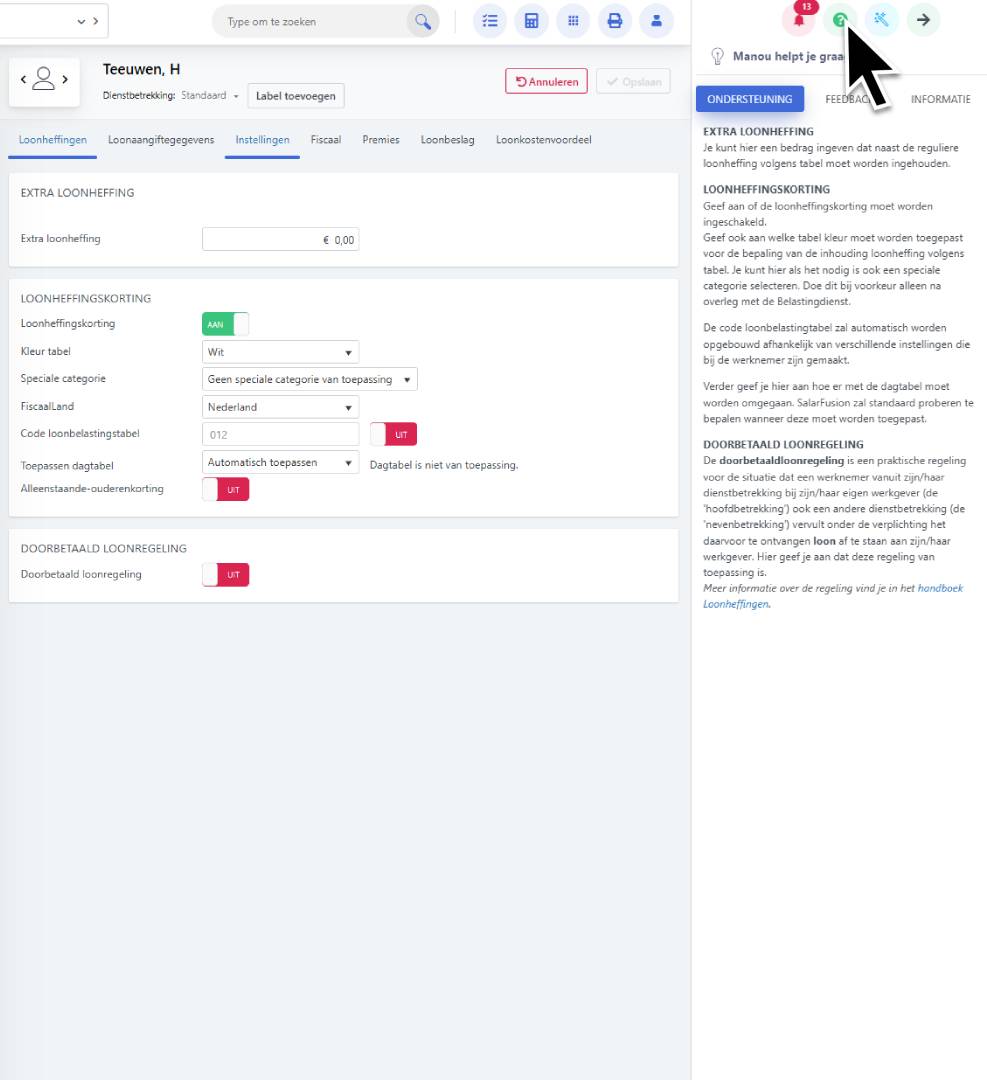Screen dimensions: 987x1080
Task: Open handboek Loonheffingen link
Action: click(833, 596)
